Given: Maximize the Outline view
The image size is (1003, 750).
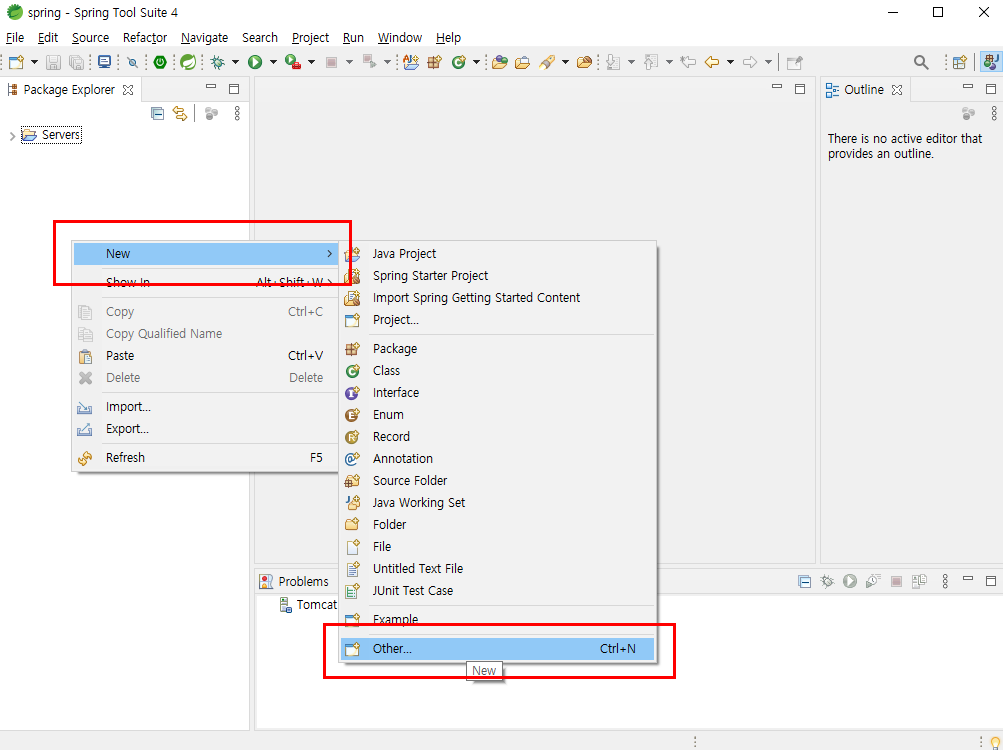Looking at the screenshot, I should click(x=991, y=89).
